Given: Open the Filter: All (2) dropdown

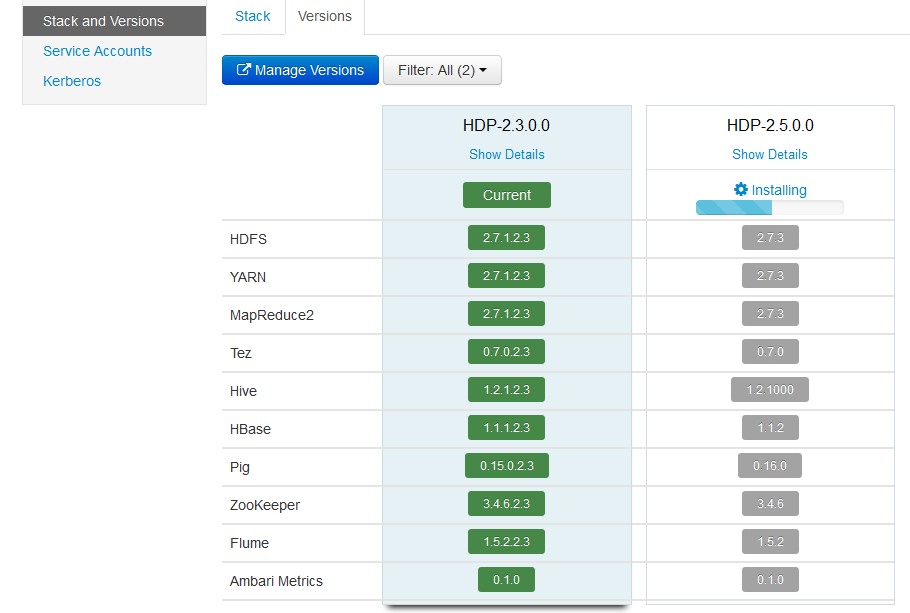Looking at the screenshot, I should pyautogui.click(x=442, y=71).
